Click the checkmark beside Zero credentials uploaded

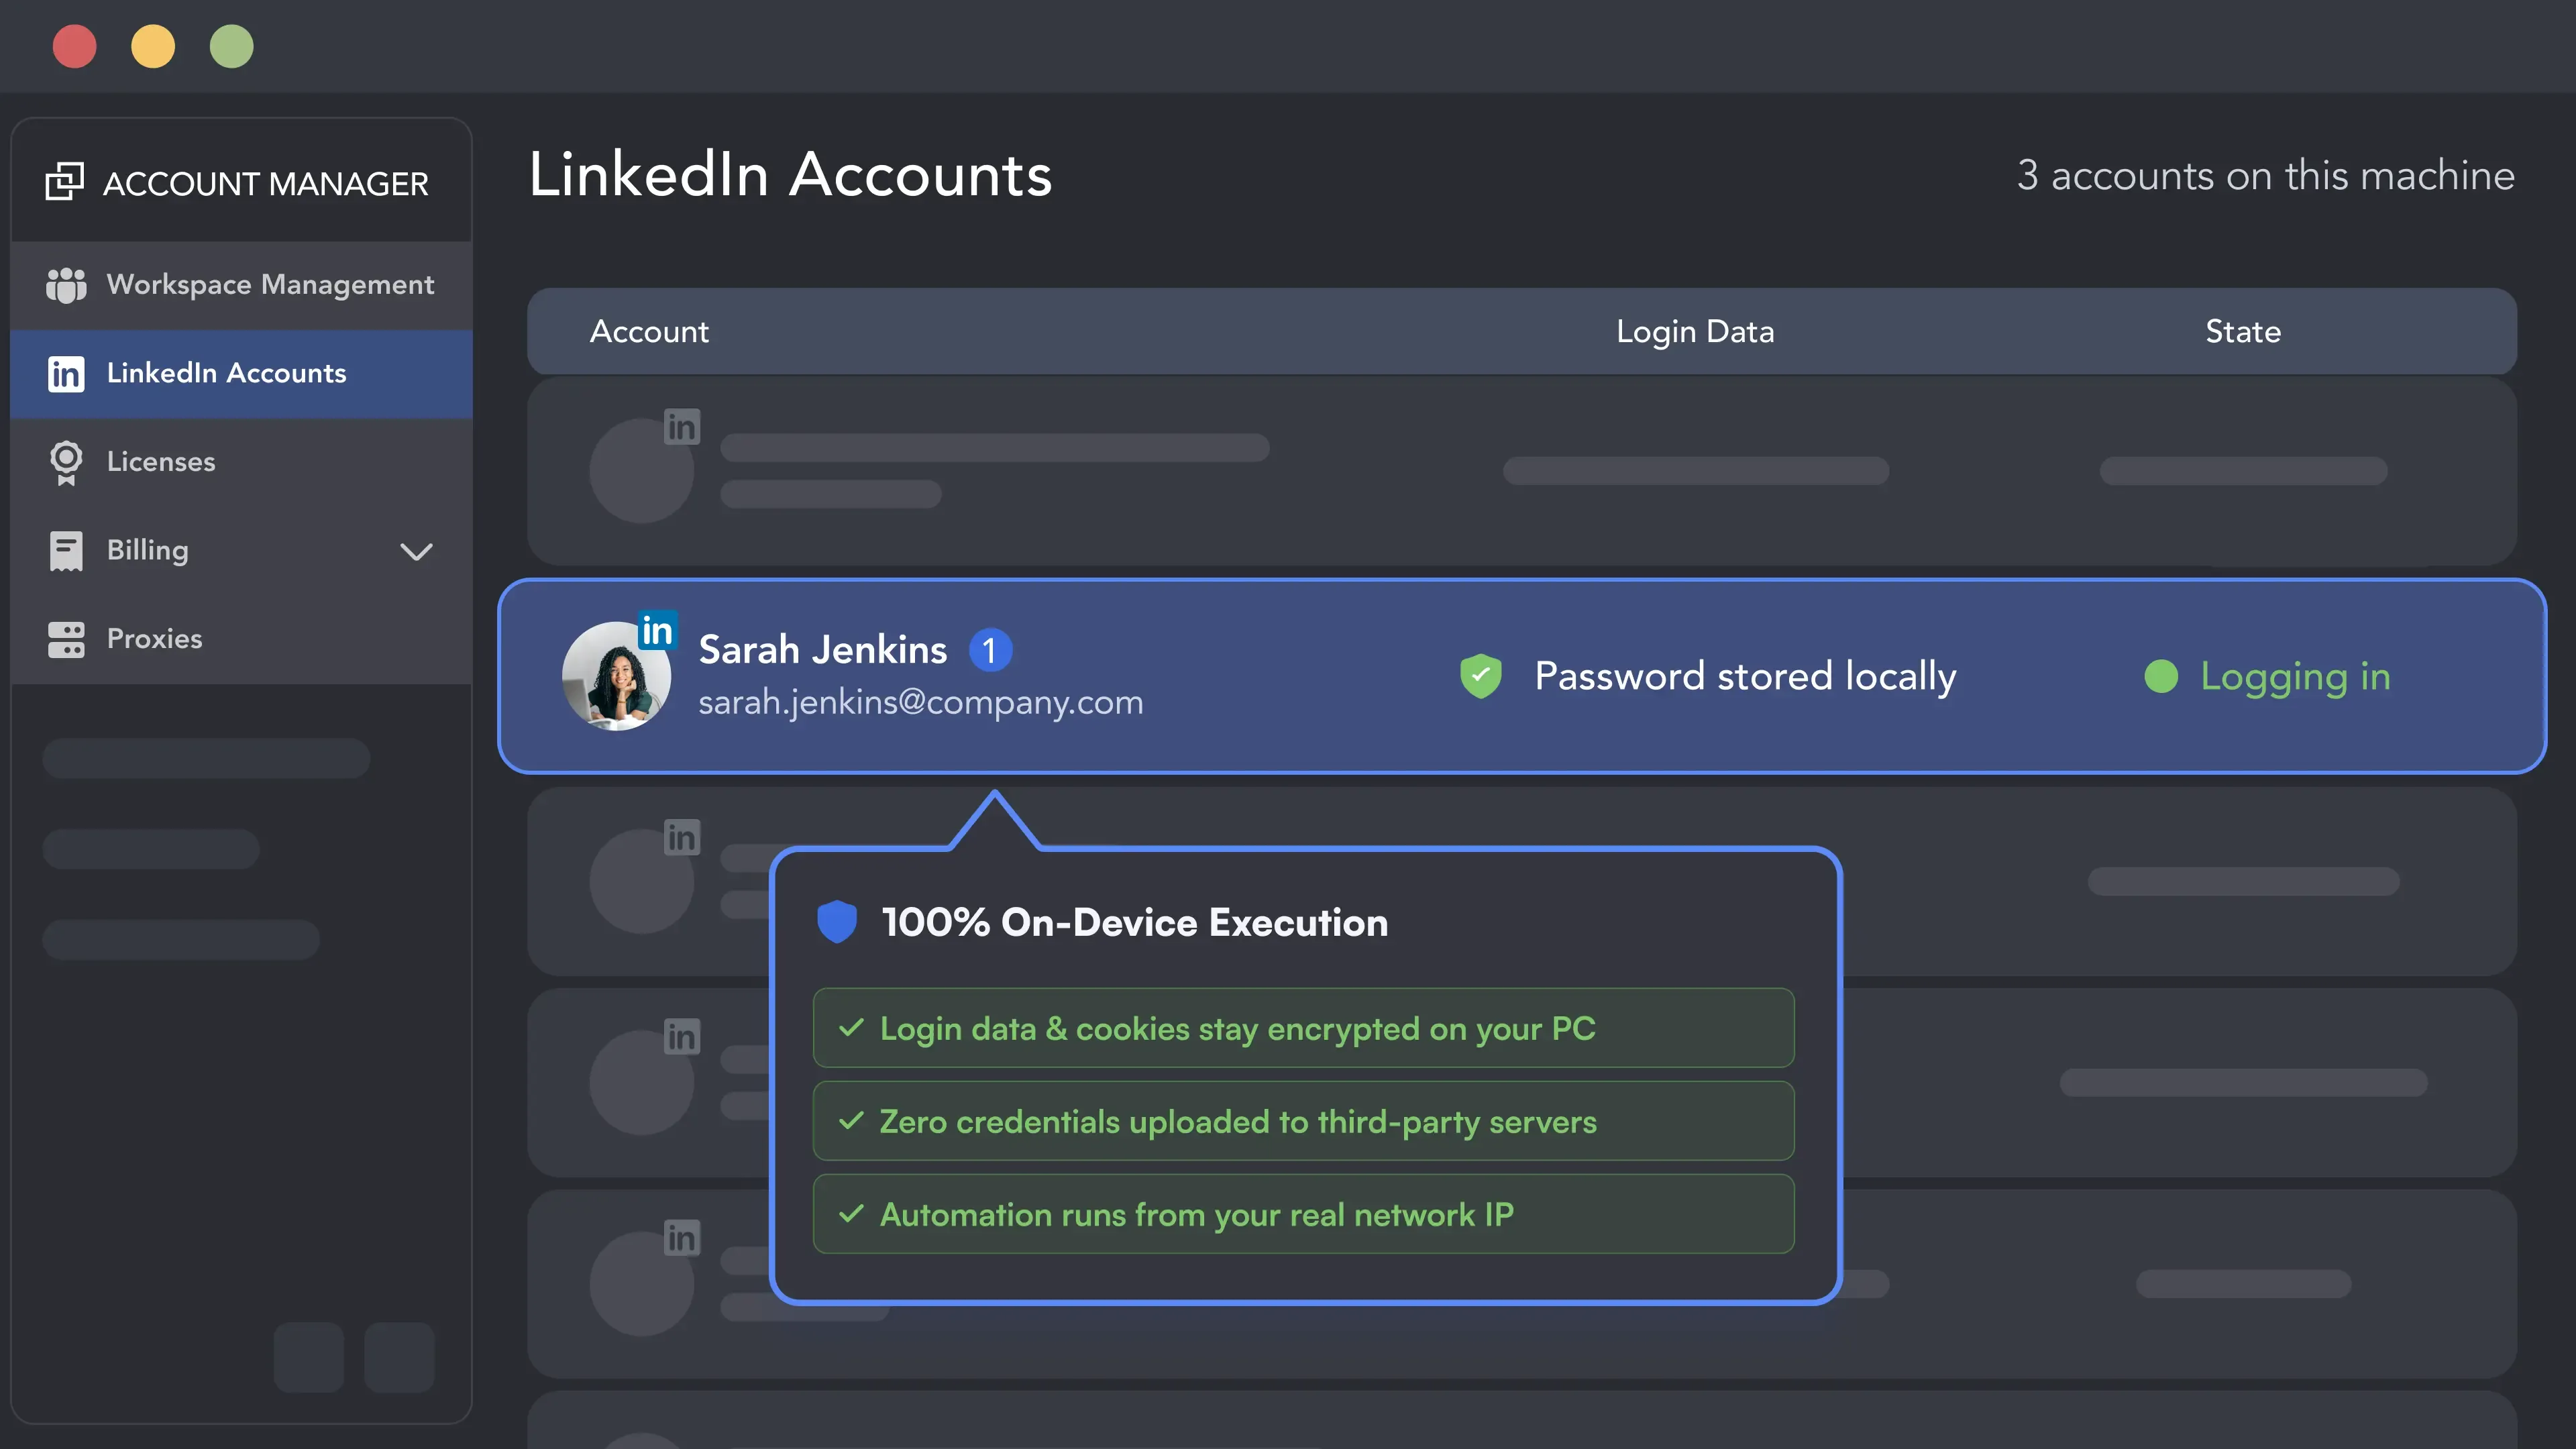click(x=851, y=1121)
